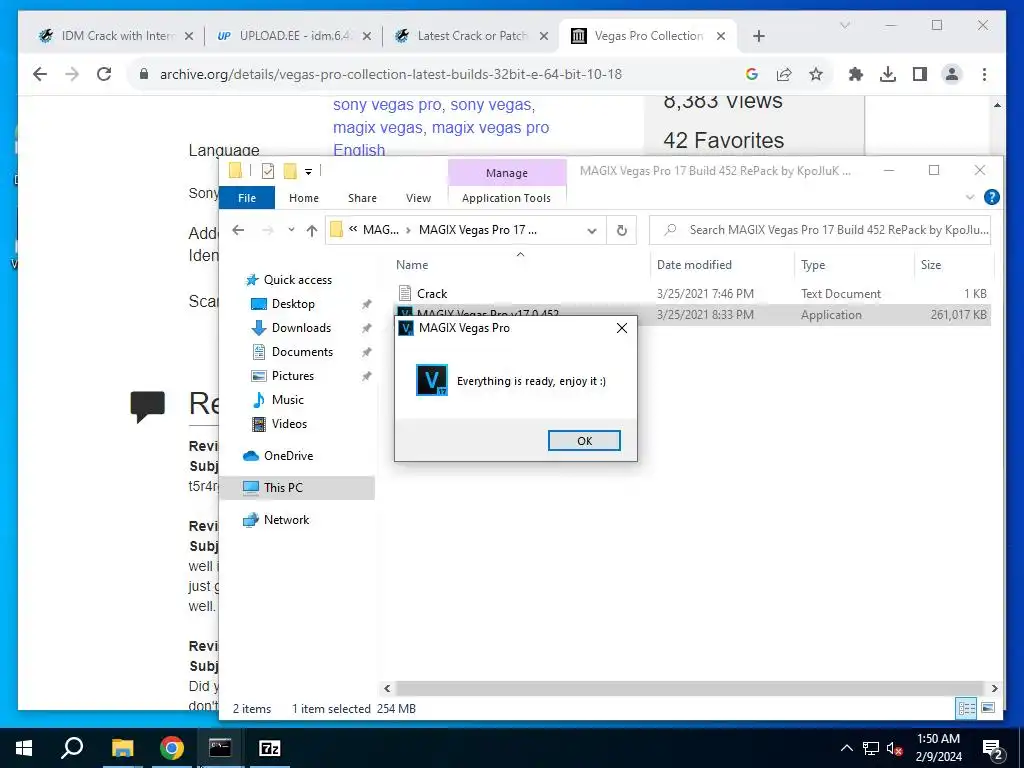Open Chrome extensions puzzle icon
Image resolution: width=1024 pixels, height=768 pixels.
tap(856, 74)
